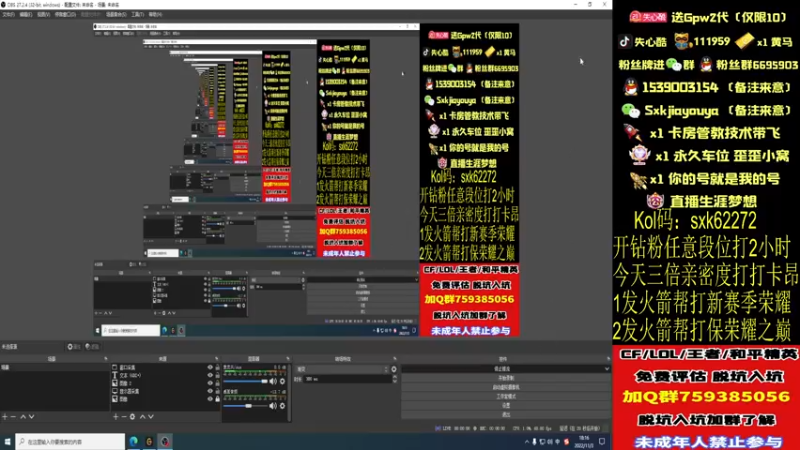Adjust the desktop audio volume slider
The image size is (800, 450).
[245, 406]
